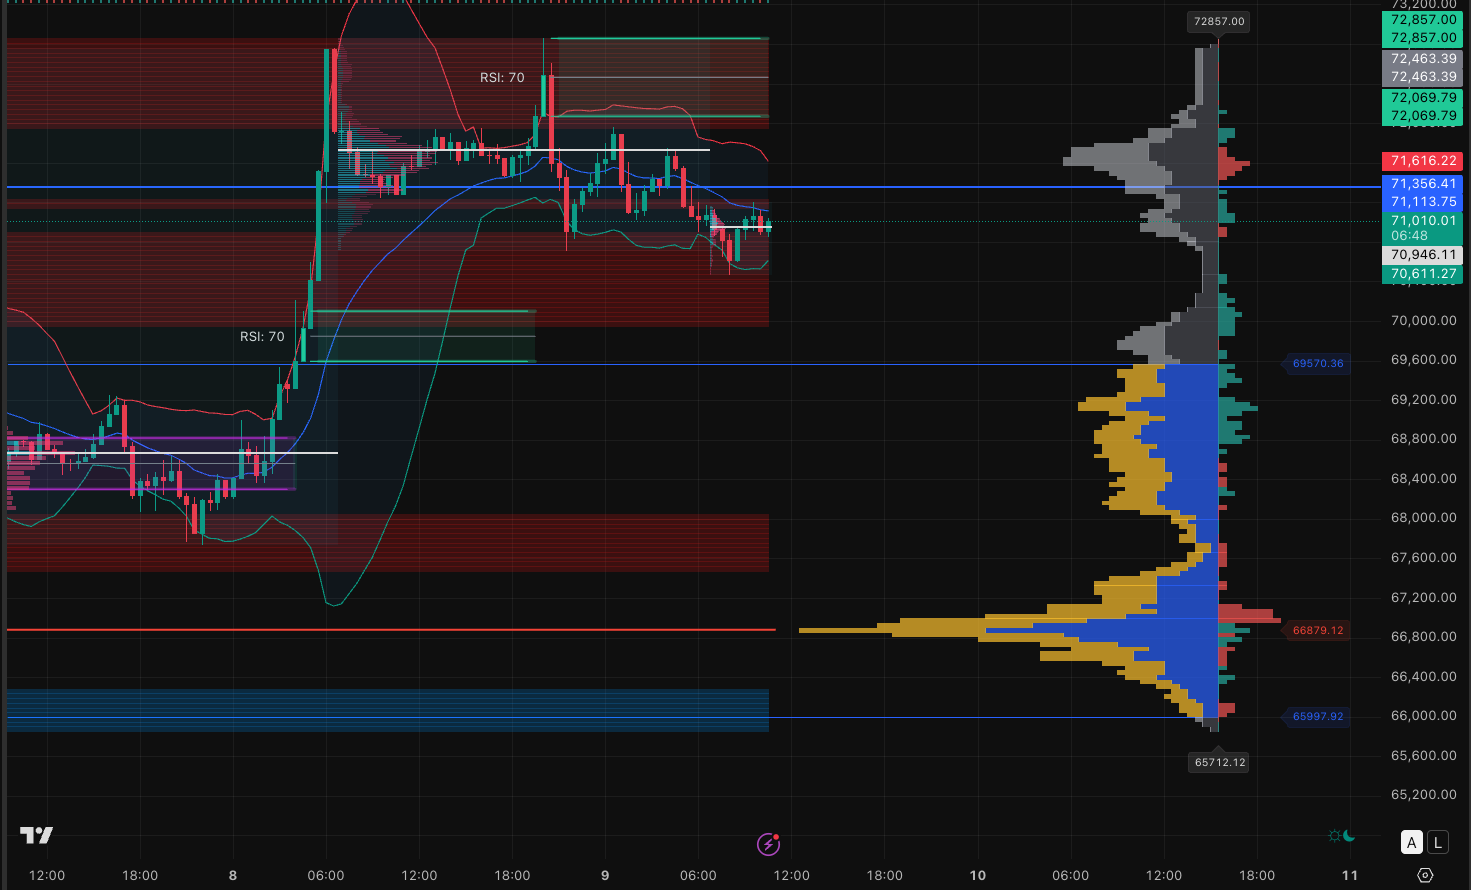Screen dimensions: 1471x890
Task: Click the purple lightning bolt icon
Action: (768, 844)
